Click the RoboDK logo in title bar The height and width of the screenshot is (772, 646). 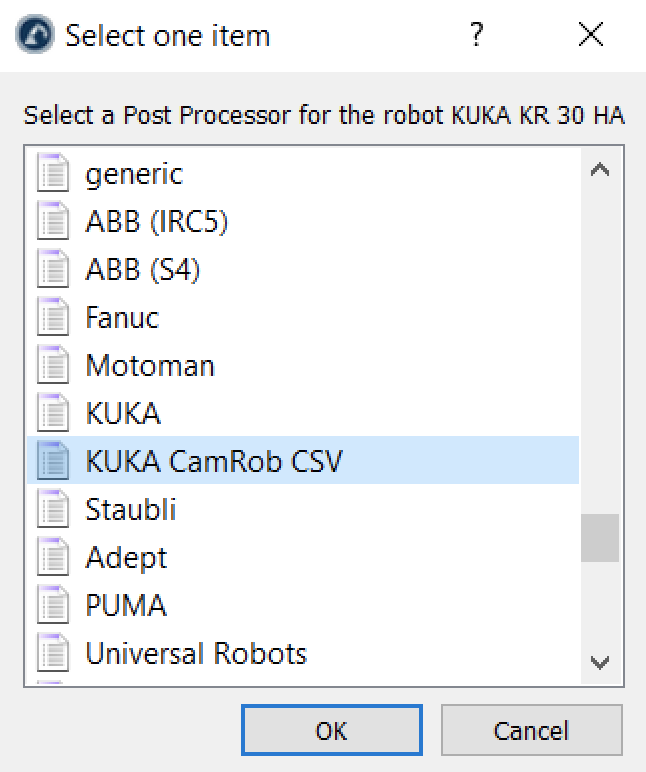[35, 36]
